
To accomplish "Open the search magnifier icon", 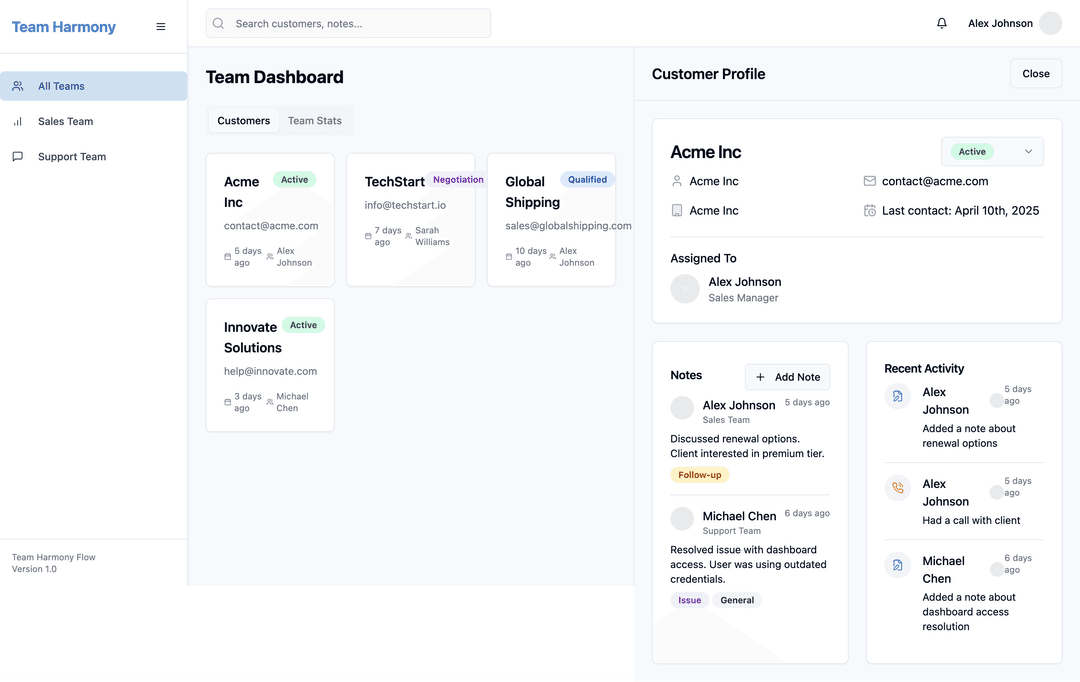I will click(x=218, y=22).
